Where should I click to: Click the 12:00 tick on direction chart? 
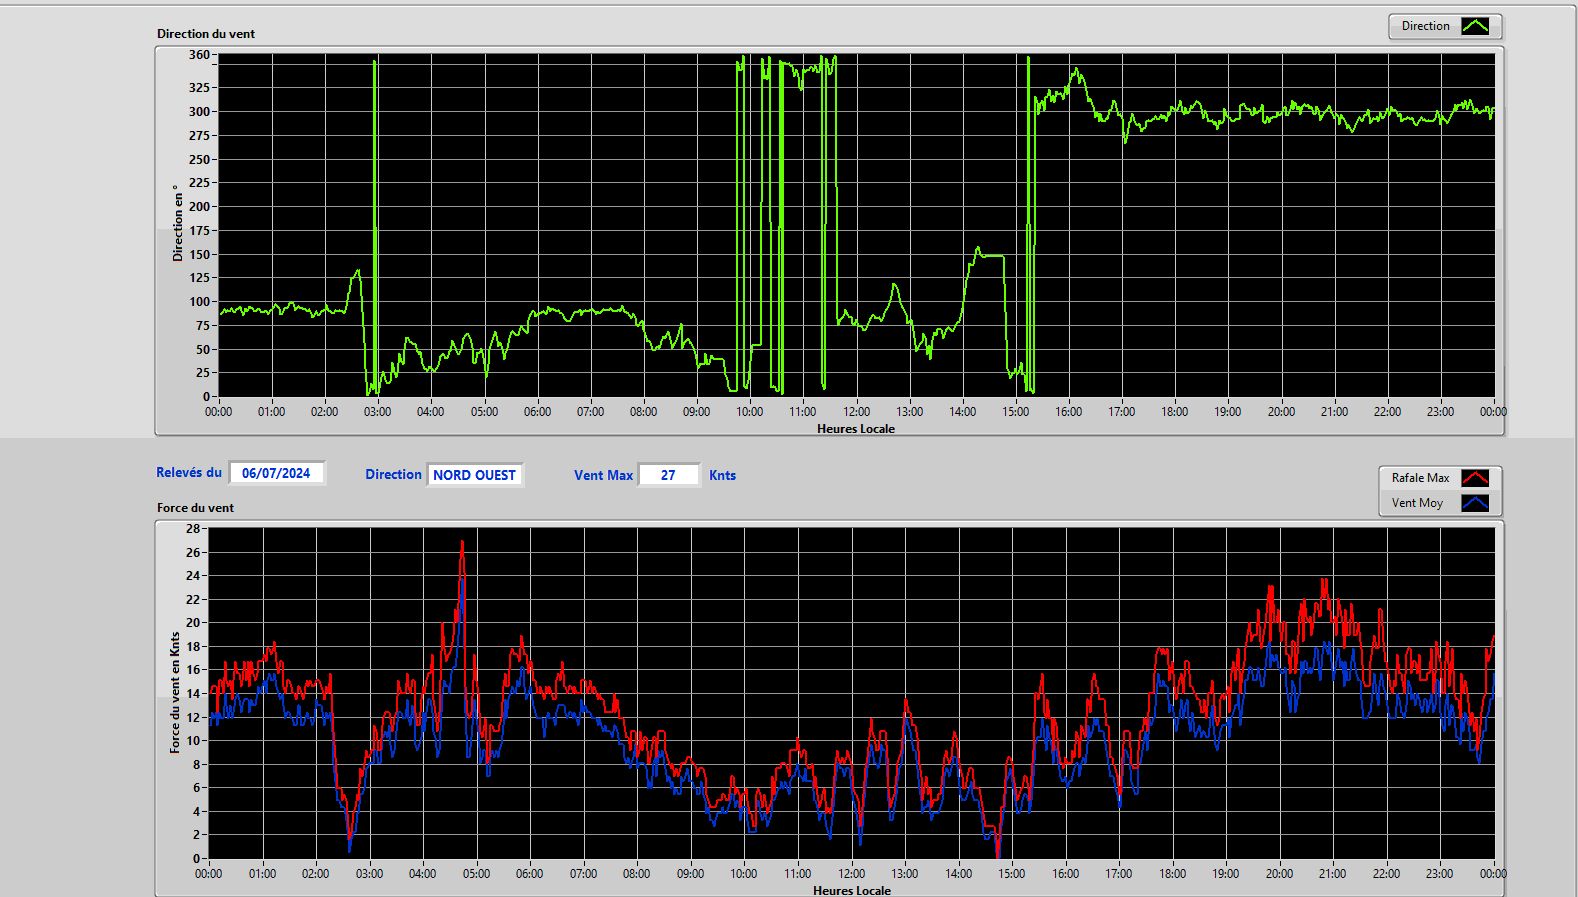[856, 412]
